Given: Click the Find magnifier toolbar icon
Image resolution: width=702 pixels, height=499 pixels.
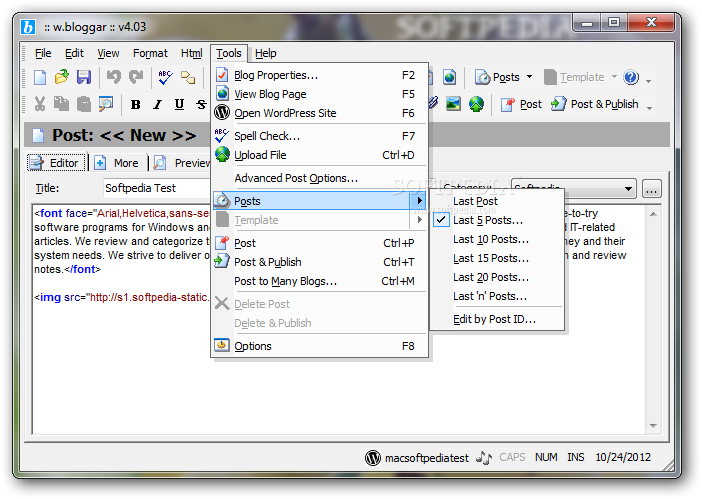Looking at the screenshot, I should pyautogui.click(x=106, y=104).
